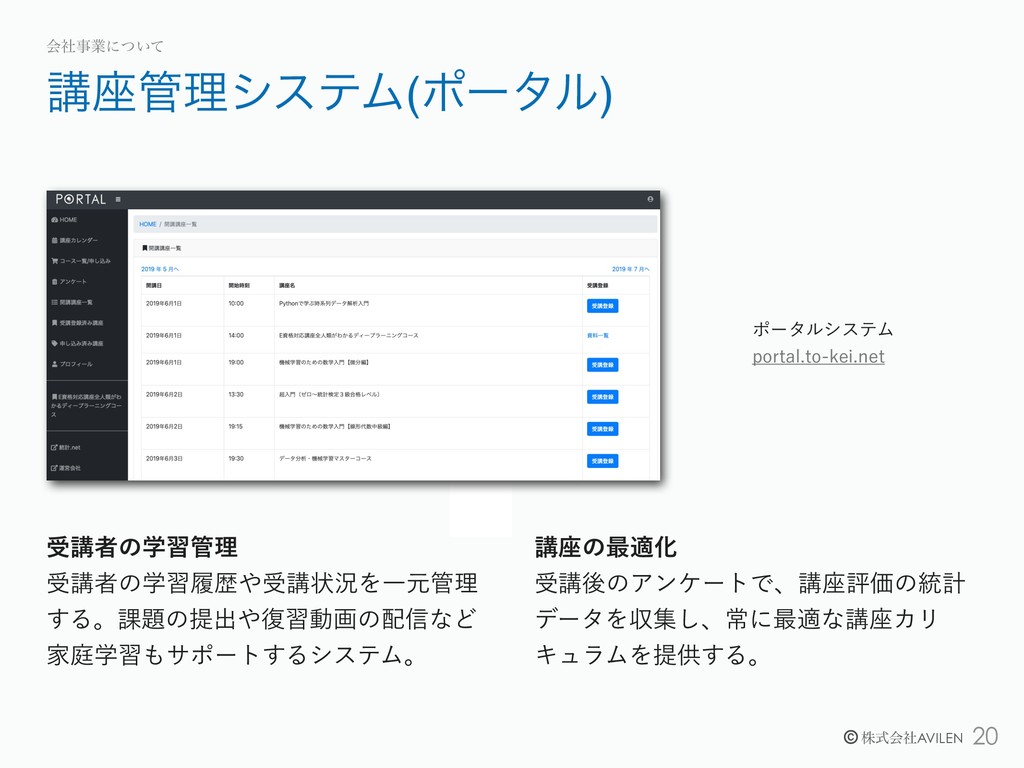Viewport: 1024px width, 768px height.
Task: Follow the 運営会社 external link in the sidebar
Action: 66,468
